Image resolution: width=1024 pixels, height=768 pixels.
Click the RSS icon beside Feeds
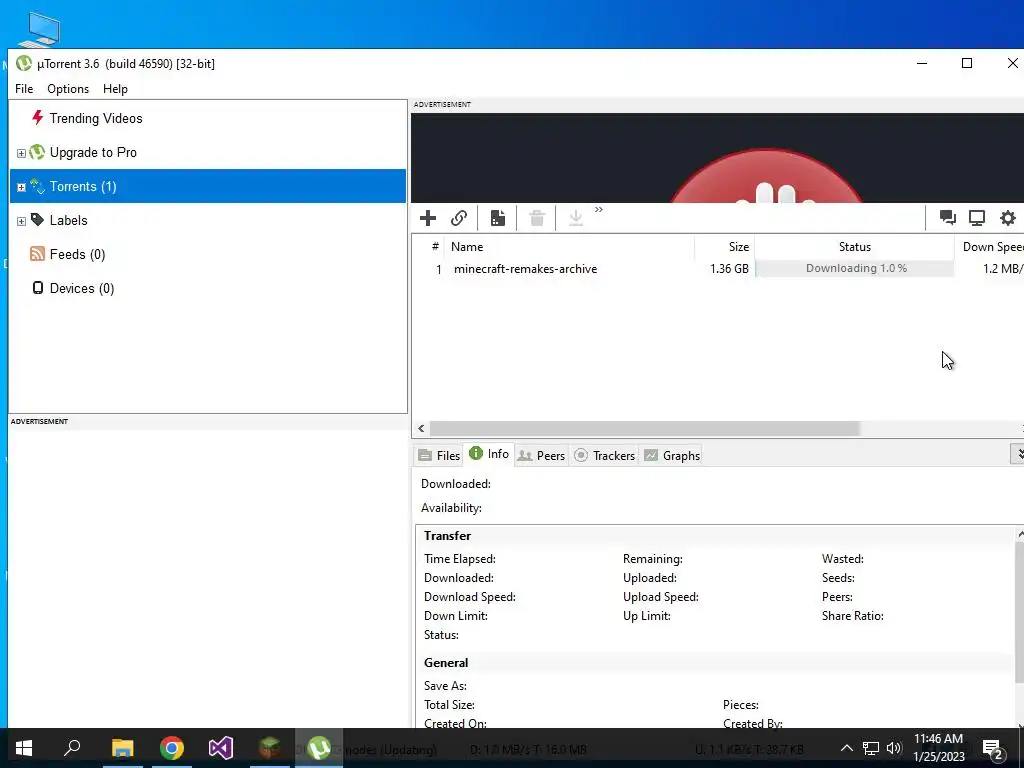point(37,253)
